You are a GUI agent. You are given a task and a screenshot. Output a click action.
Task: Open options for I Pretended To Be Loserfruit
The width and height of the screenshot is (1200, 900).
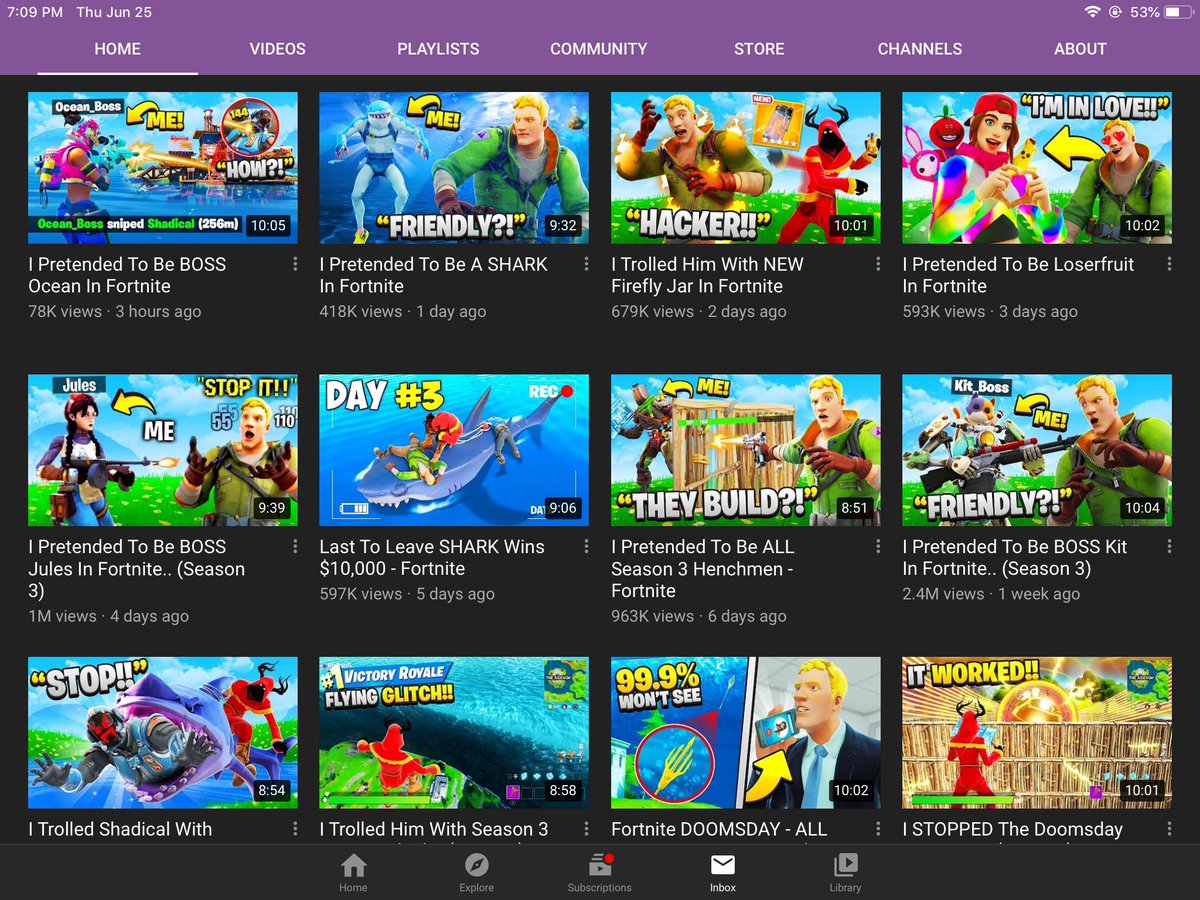pyautogui.click(x=1169, y=264)
